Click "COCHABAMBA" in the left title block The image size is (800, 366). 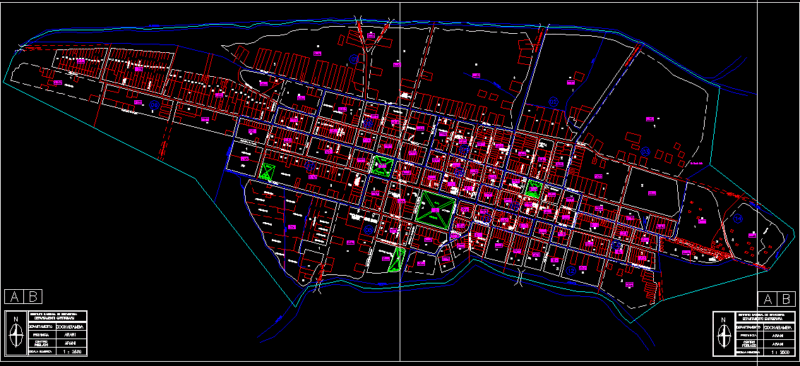pos(71,326)
